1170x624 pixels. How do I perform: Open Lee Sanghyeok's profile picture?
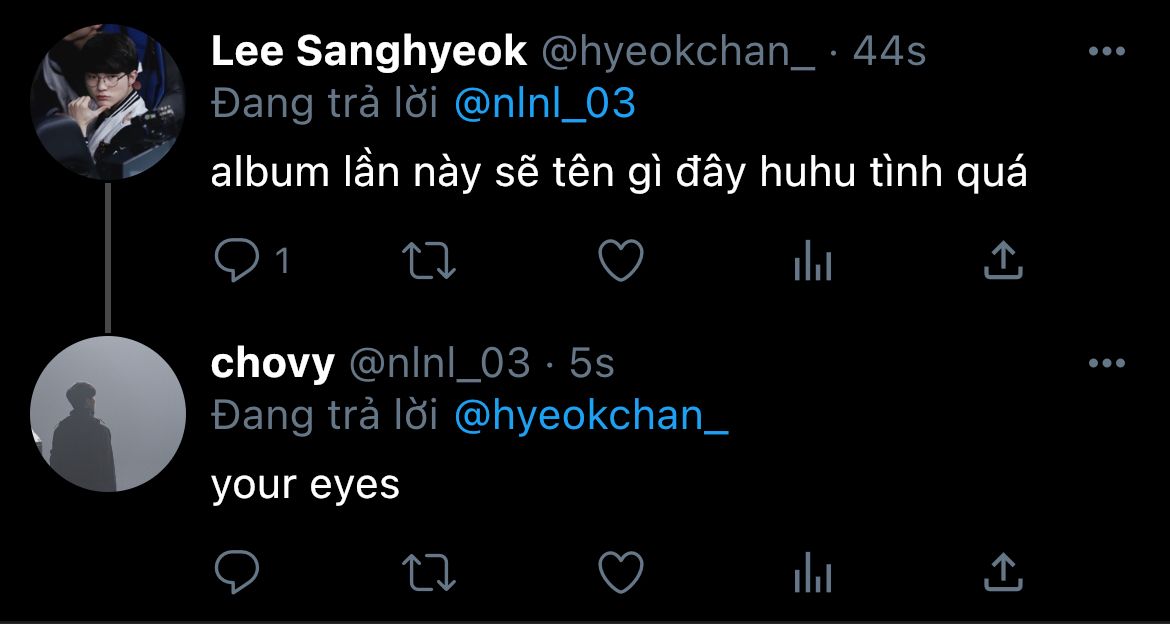click(x=107, y=102)
